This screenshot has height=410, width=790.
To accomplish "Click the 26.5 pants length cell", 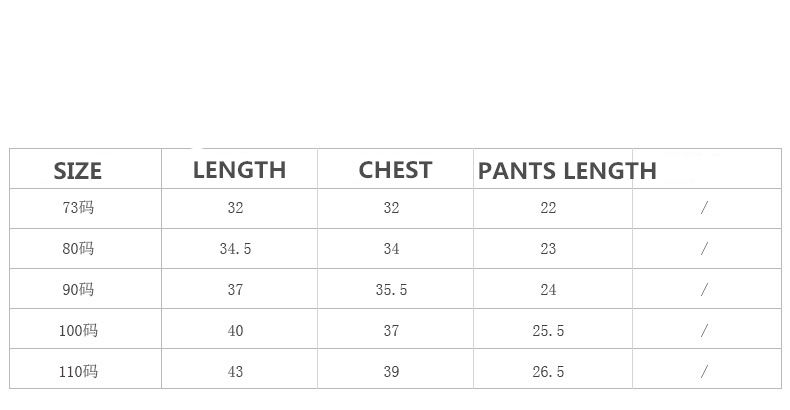I will (548, 372).
